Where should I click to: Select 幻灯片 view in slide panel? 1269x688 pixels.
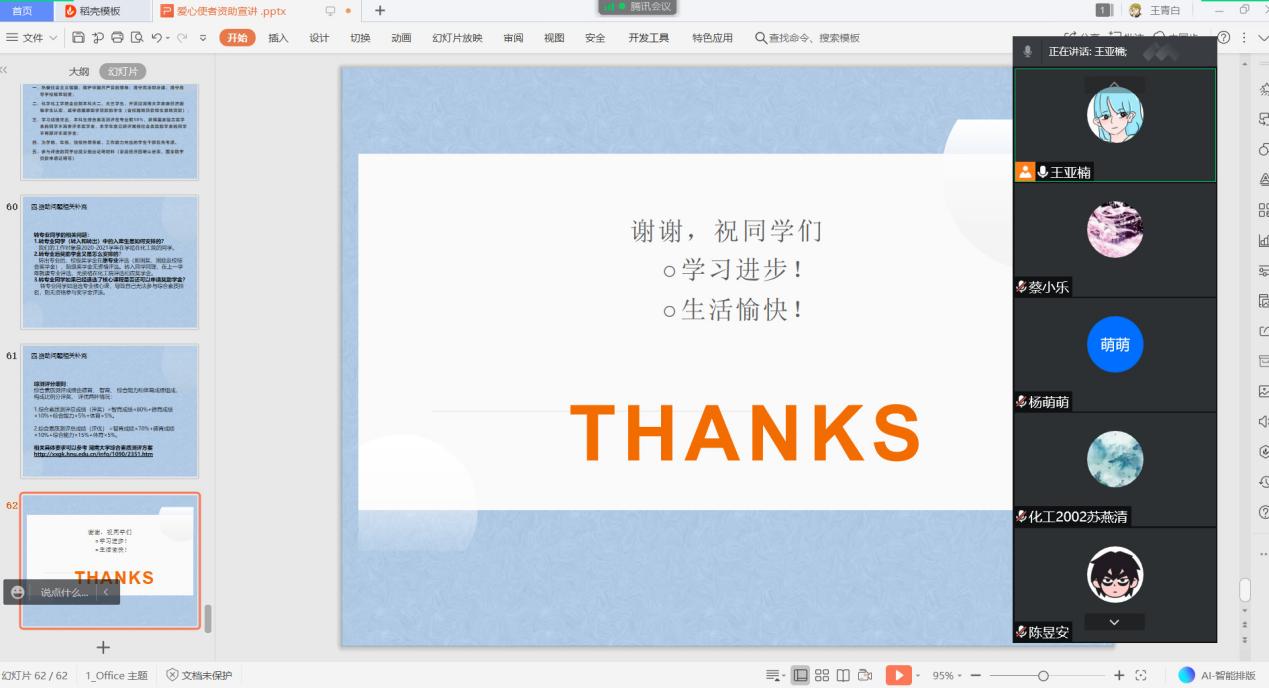point(122,72)
